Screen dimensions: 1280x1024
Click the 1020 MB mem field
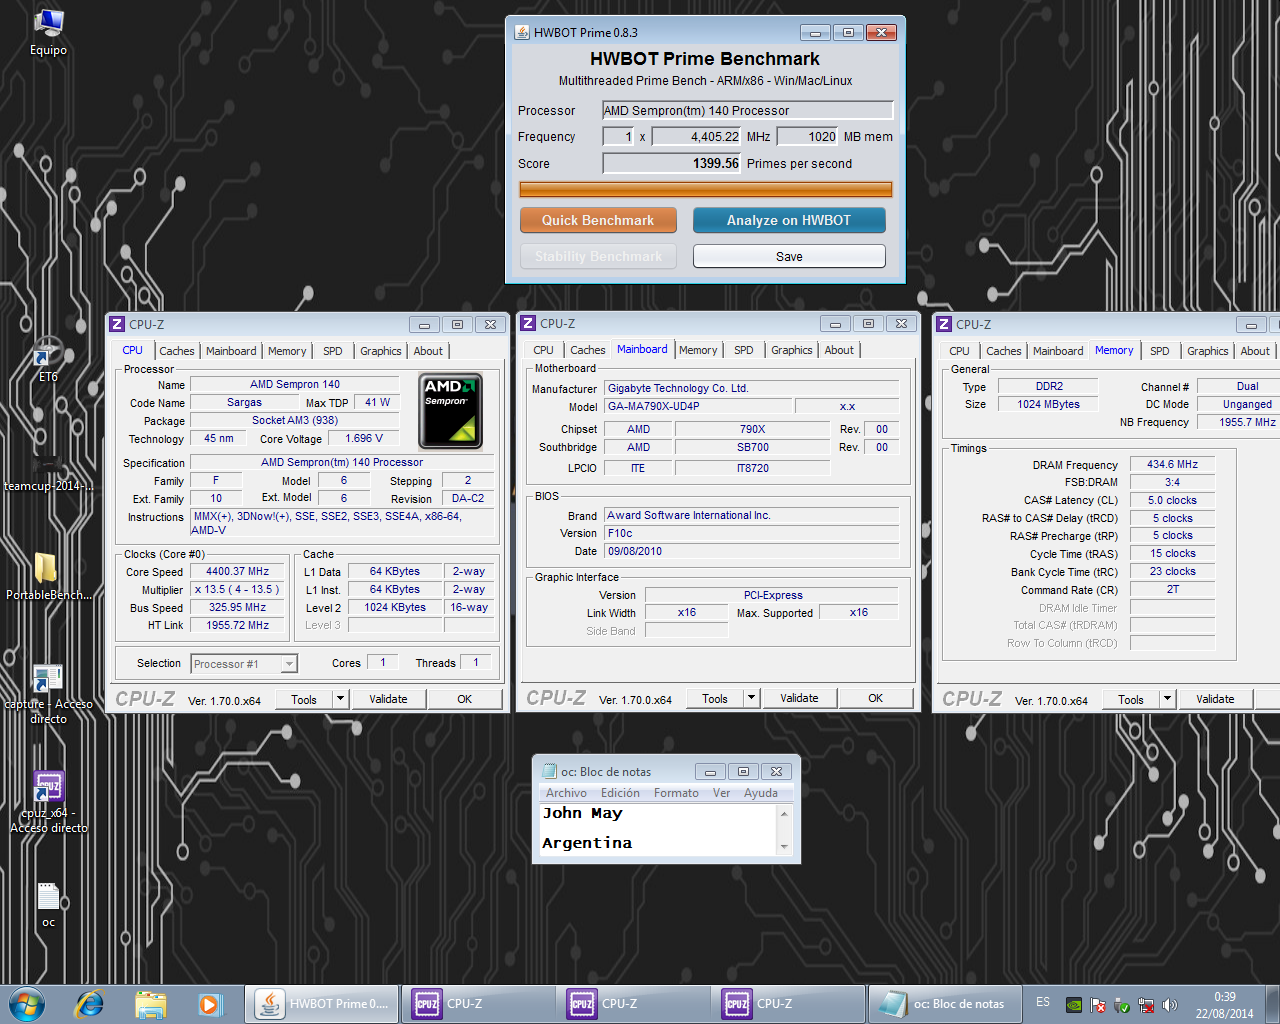click(808, 136)
